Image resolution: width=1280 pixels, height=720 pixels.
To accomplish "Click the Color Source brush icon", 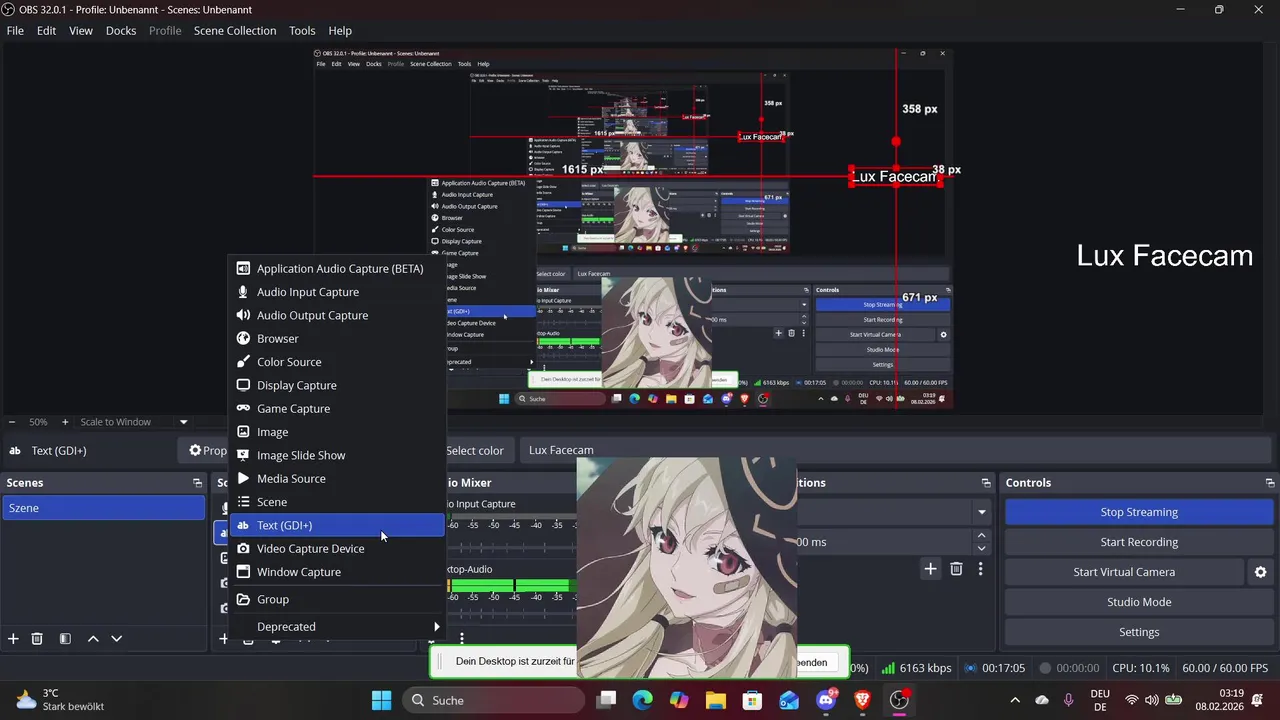I will click(243, 362).
